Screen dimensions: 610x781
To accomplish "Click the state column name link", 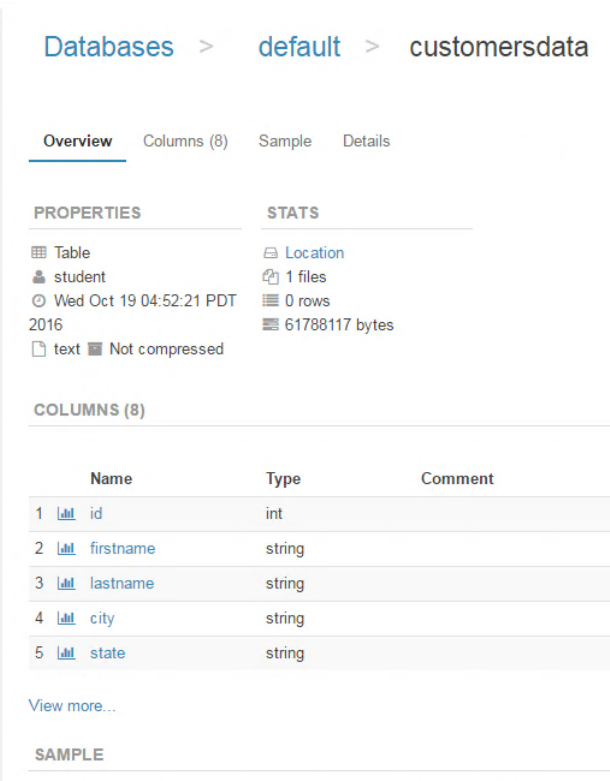I will (107, 654).
